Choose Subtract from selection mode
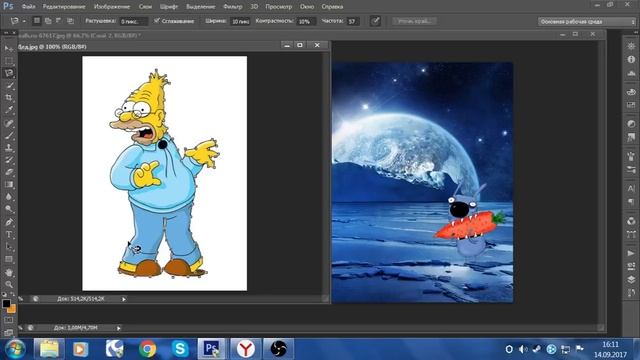640x360 pixels. pos(59,21)
